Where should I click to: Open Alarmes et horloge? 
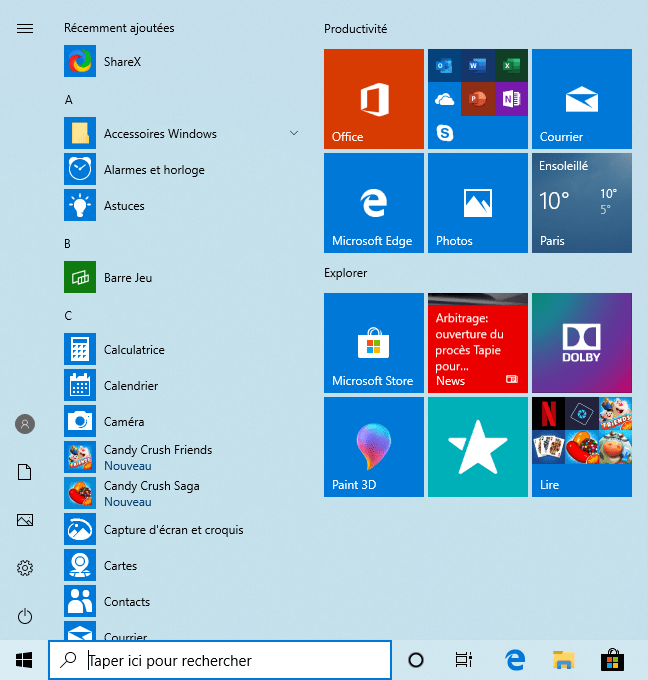(x=182, y=169)
